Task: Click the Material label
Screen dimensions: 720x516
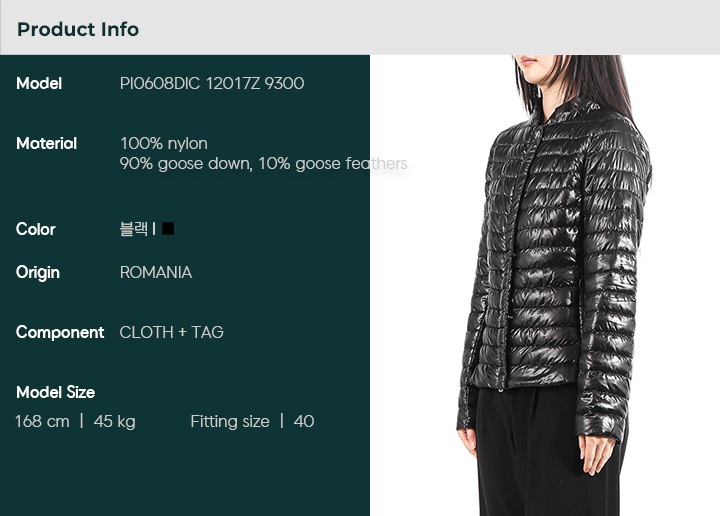Action: tap(46, 143)
